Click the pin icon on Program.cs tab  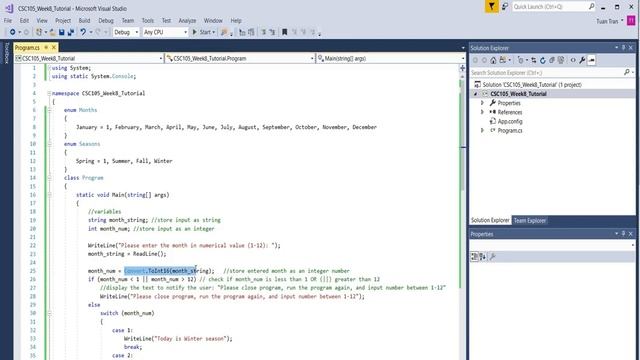[x=46, y=48]
